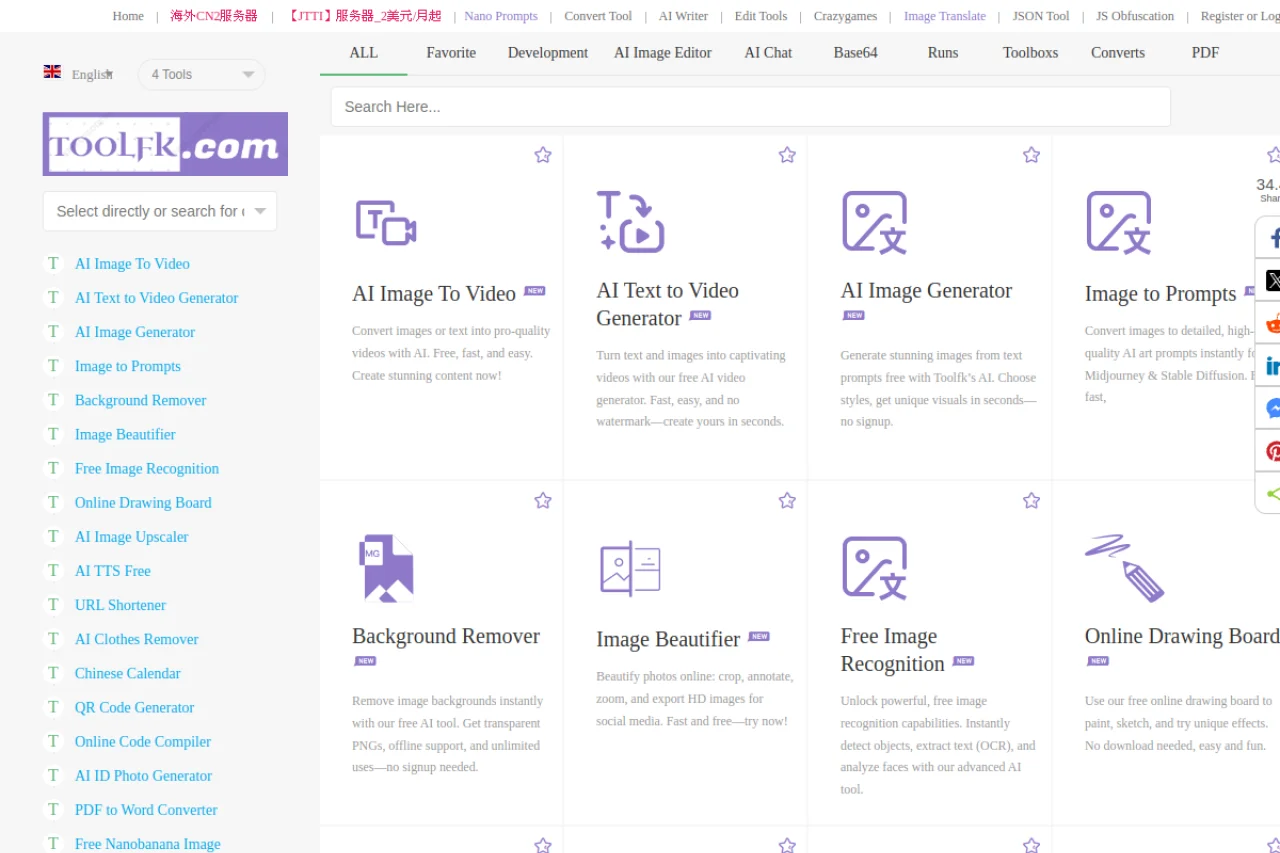1280x853 pixels.
Task: Favorite Background Remover with star
Action: (x=543, y=500)
